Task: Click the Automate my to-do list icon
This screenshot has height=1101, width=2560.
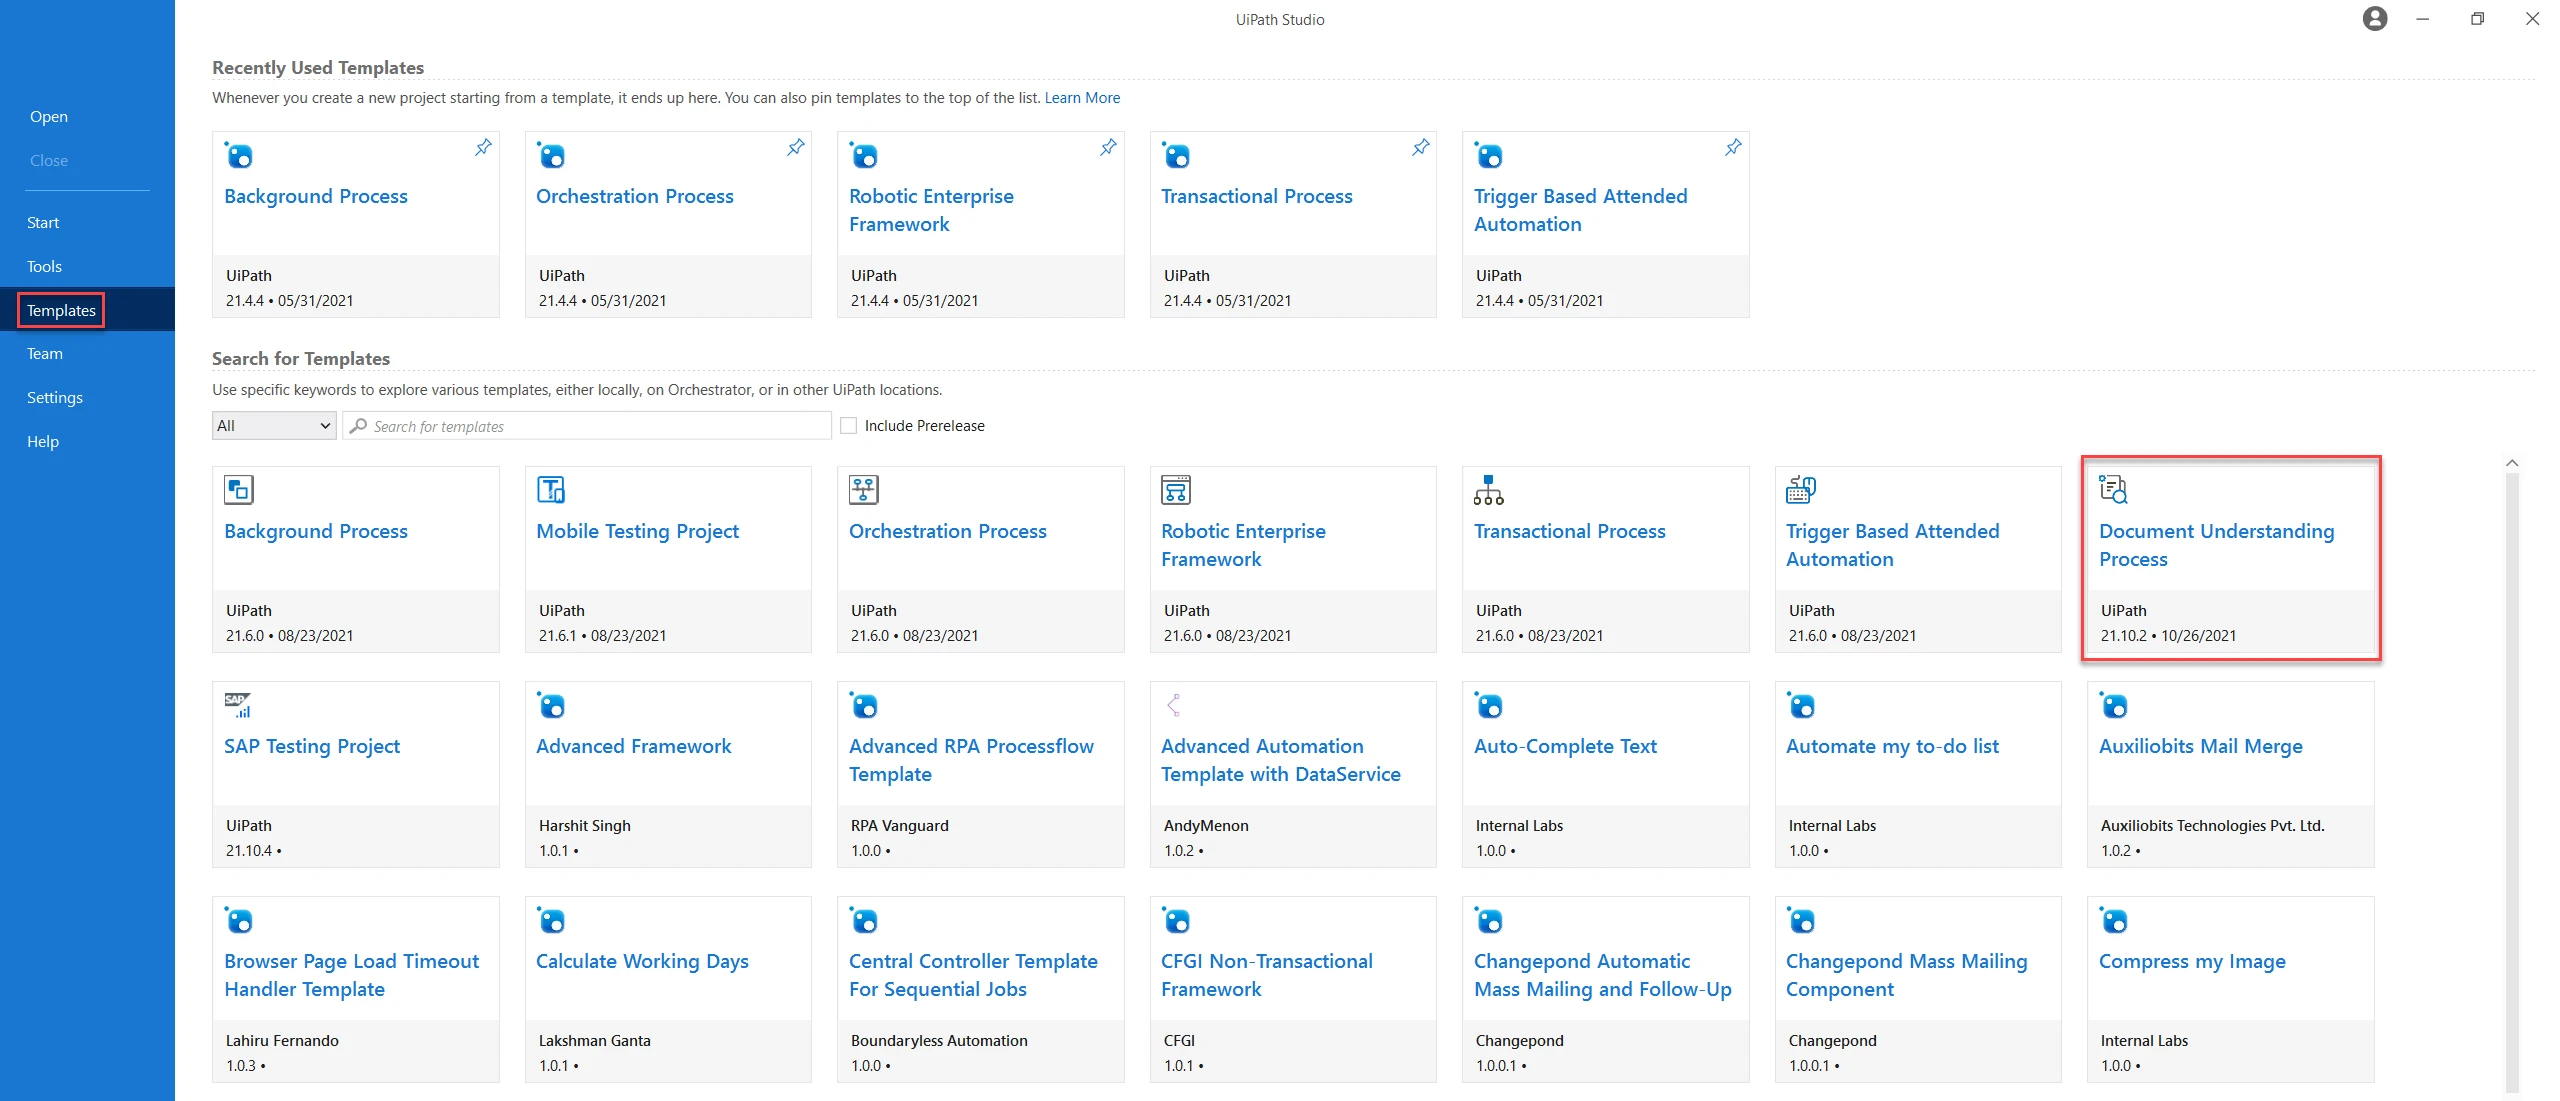Action: pos(1801,705)
